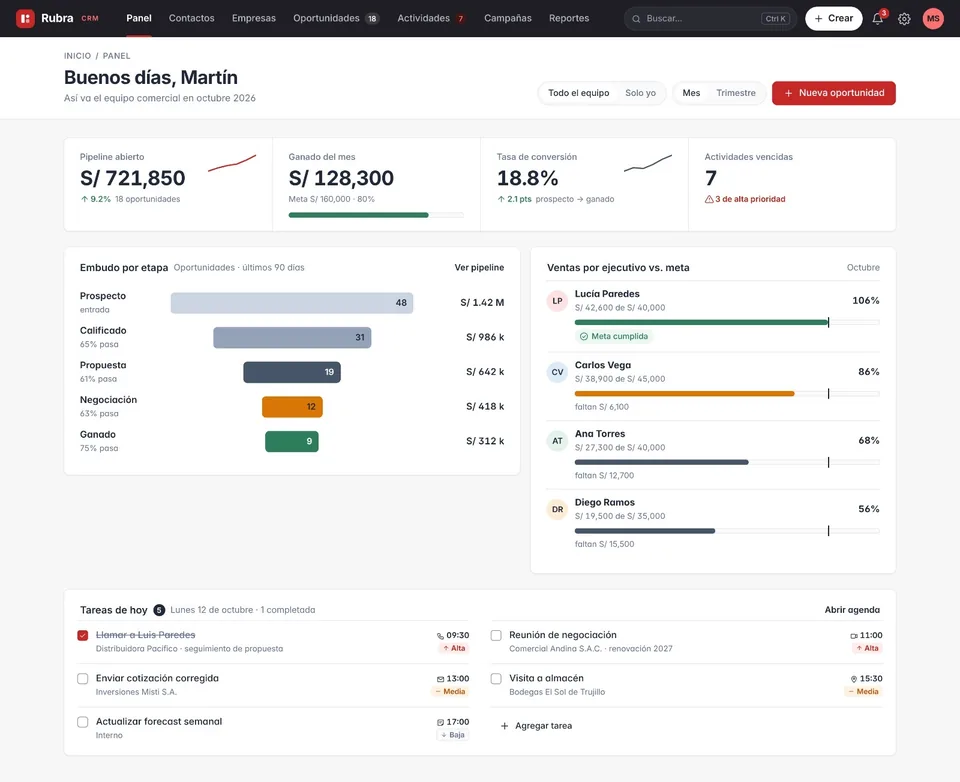Check Enviar cotización corregida task
Viewport: 960px width, 782px height.
[x=83, y=679]
